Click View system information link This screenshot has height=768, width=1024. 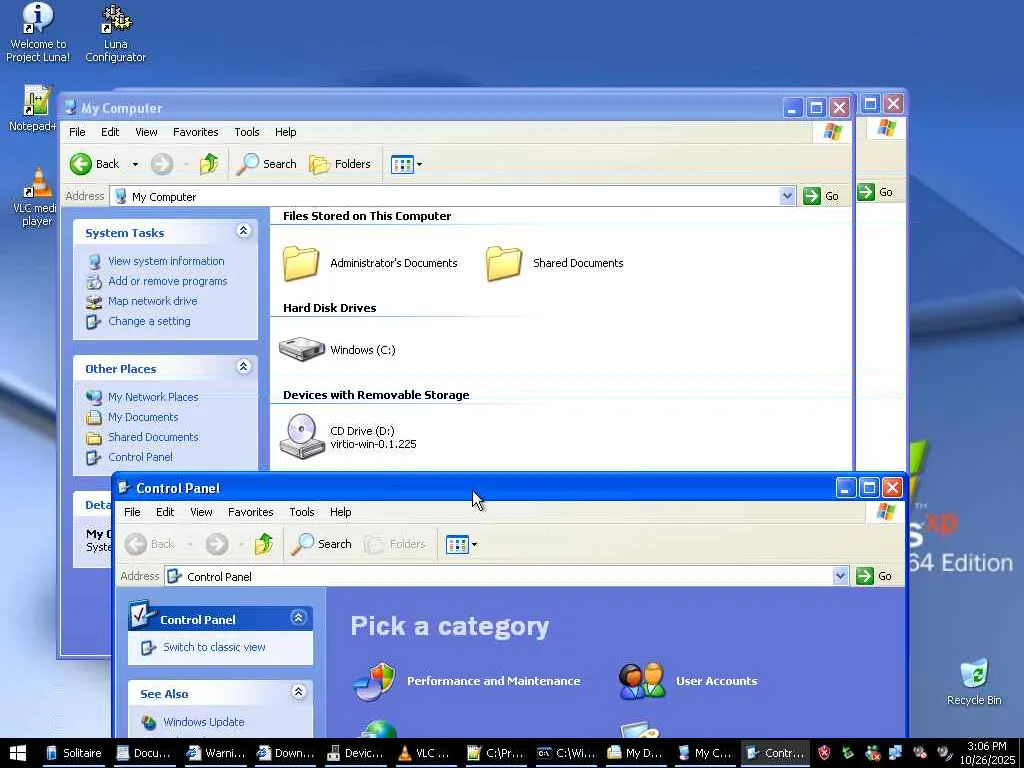[x=166, y=261]
